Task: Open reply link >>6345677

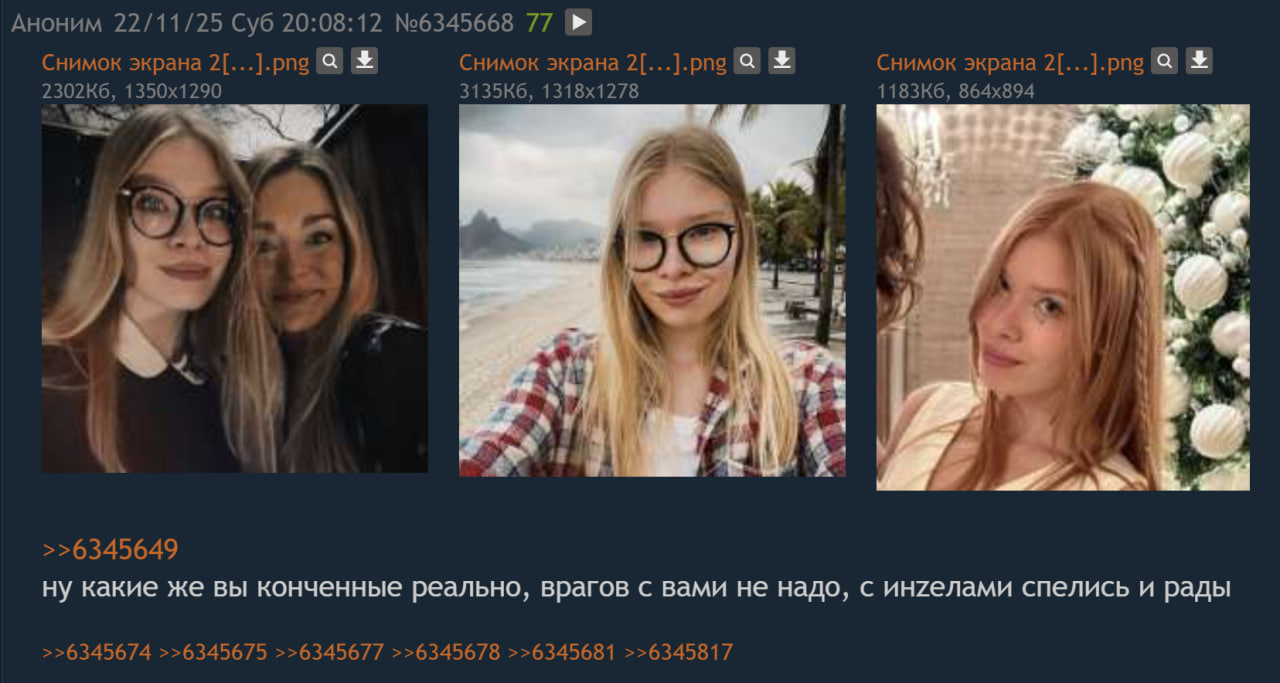Action: (329, 652)
